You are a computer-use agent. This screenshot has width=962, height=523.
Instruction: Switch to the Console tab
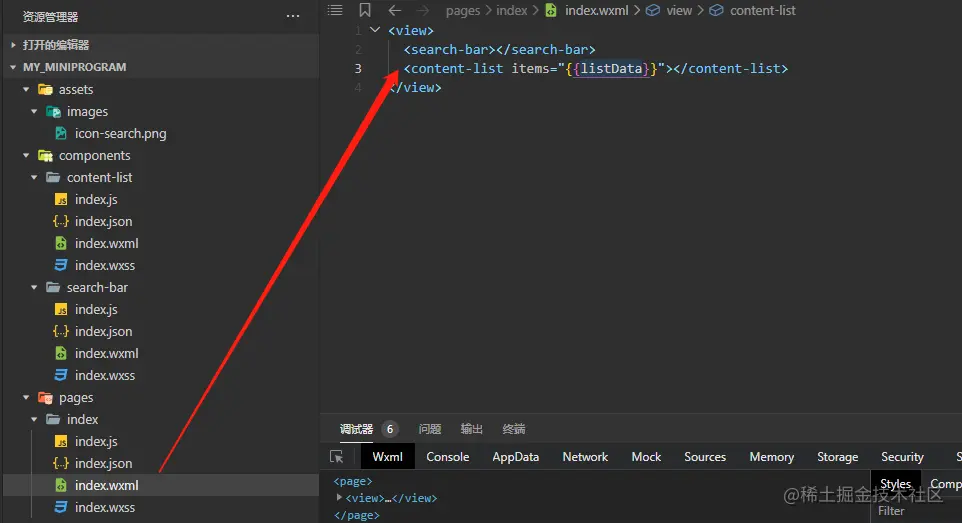(x=448, y=457)
